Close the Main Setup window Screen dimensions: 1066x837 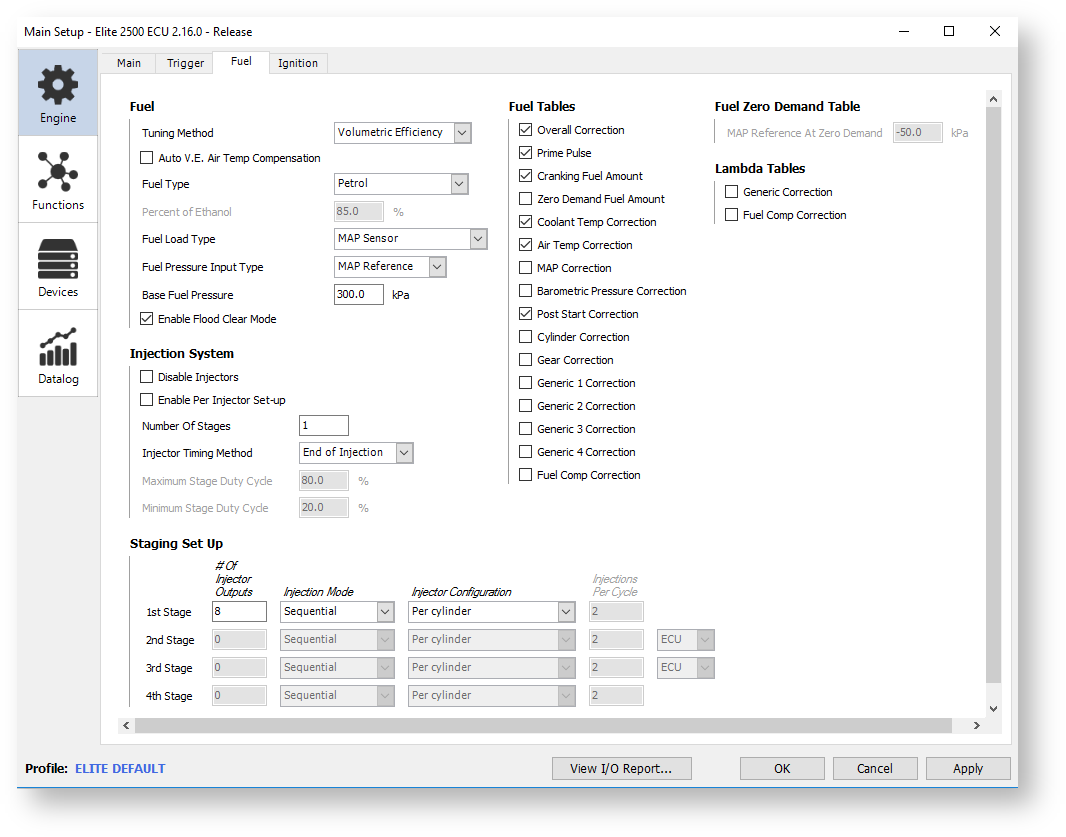pos(995,31)
